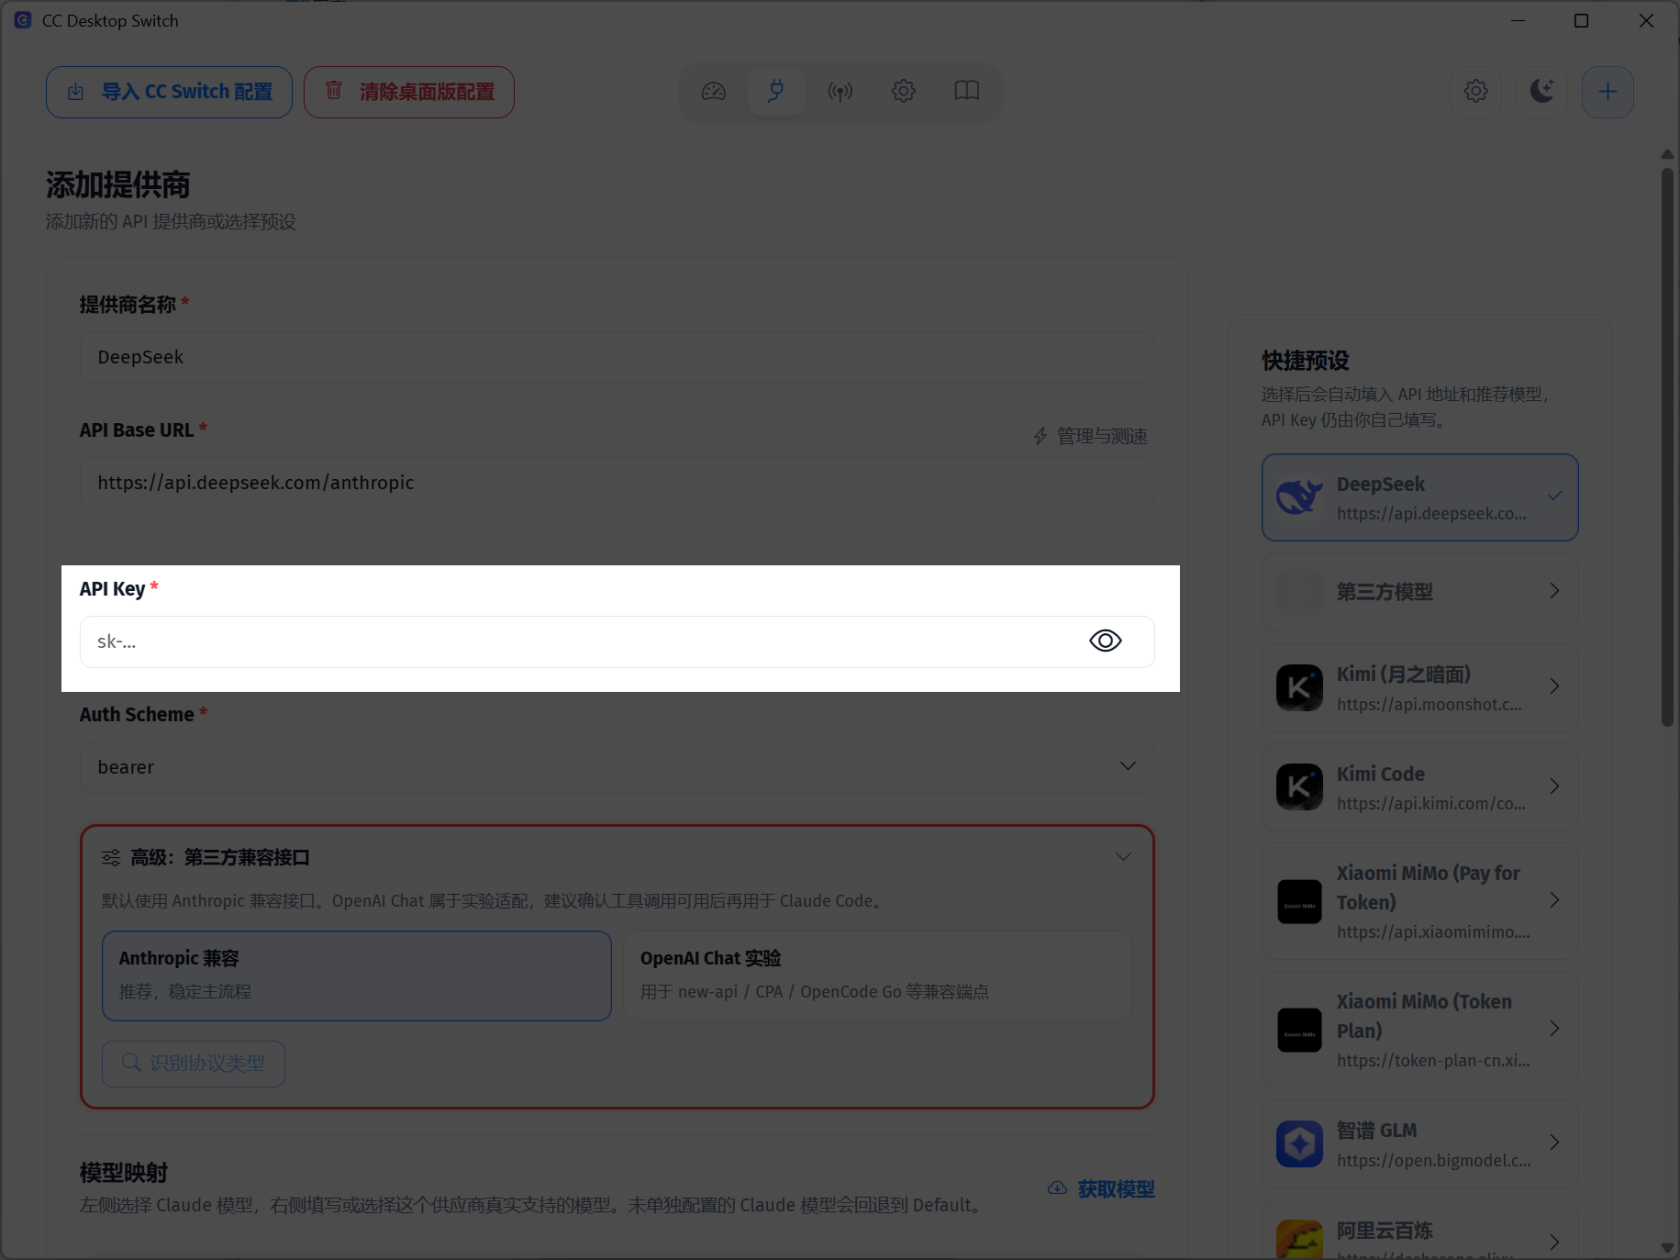Click the Xiaomi MiMo (Token Plan) logo
Image resolution: width=1680 pixels, height=1260 pixels.
pos(1299,1030)
